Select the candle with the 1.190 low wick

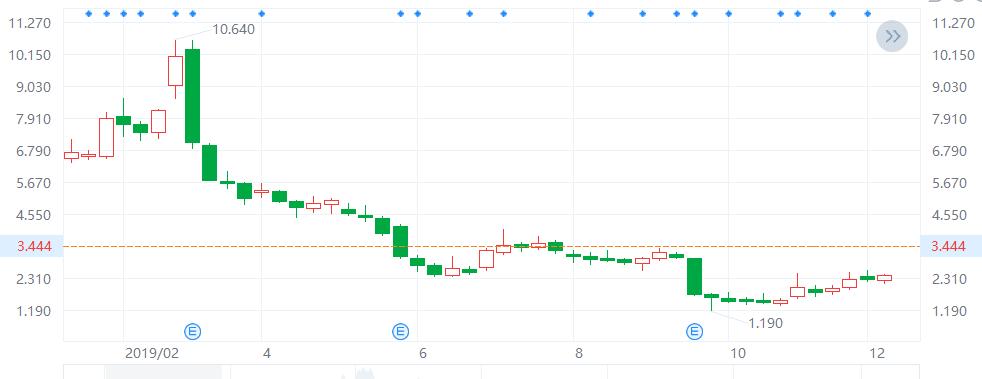coord(711,301)
